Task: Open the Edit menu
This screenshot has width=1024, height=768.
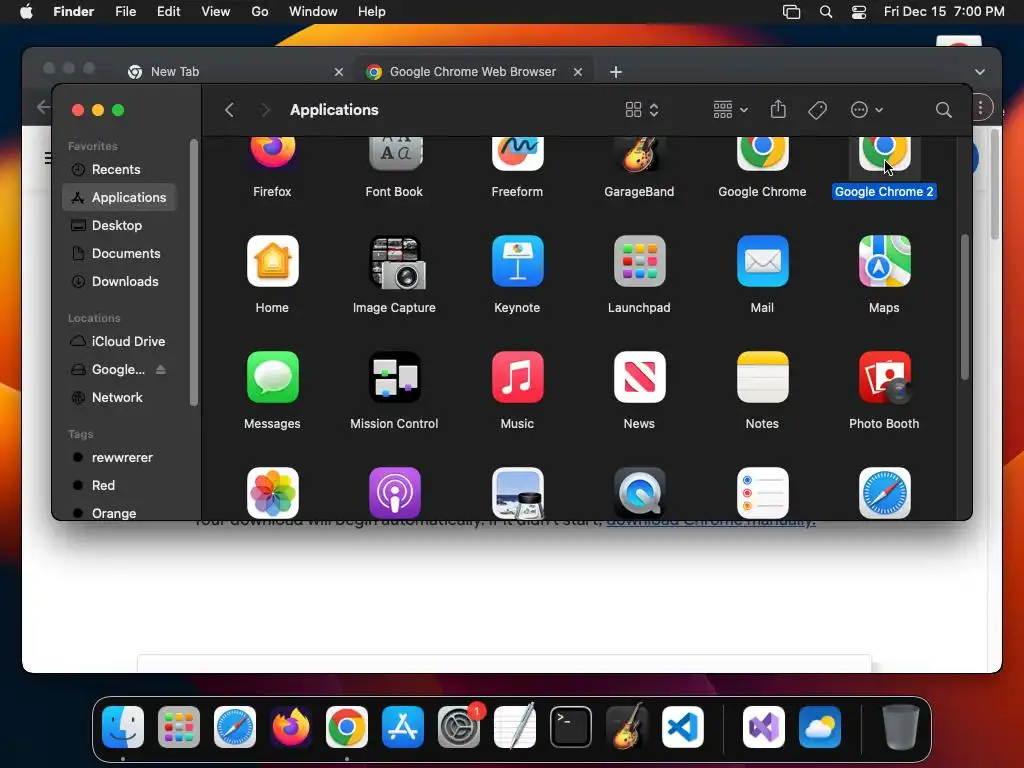Action: [168, 12]
